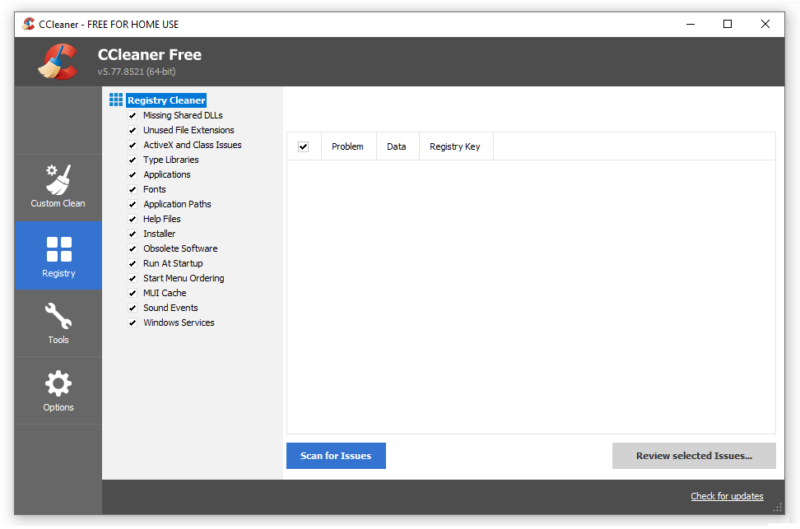Disable Application Paths scanning
Viewport: 800px width, 529px height.
click(133, 204)
